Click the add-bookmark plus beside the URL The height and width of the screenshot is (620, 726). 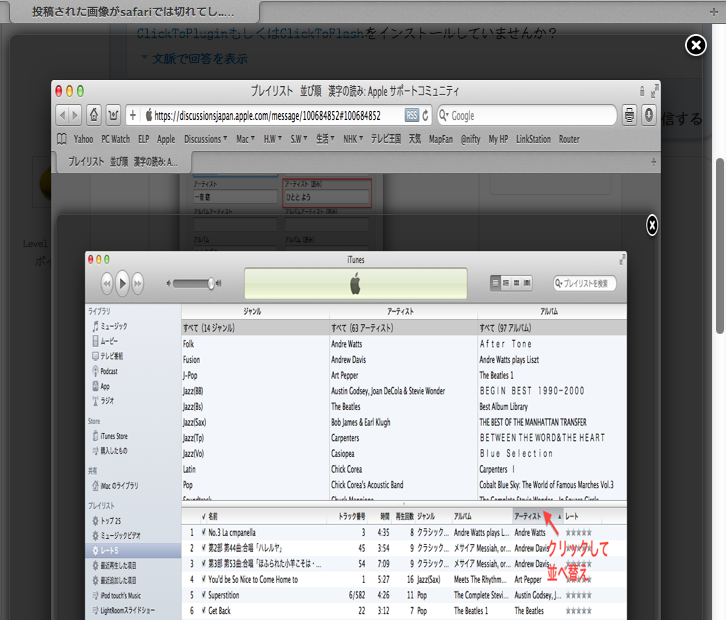[x=133, y=115]
